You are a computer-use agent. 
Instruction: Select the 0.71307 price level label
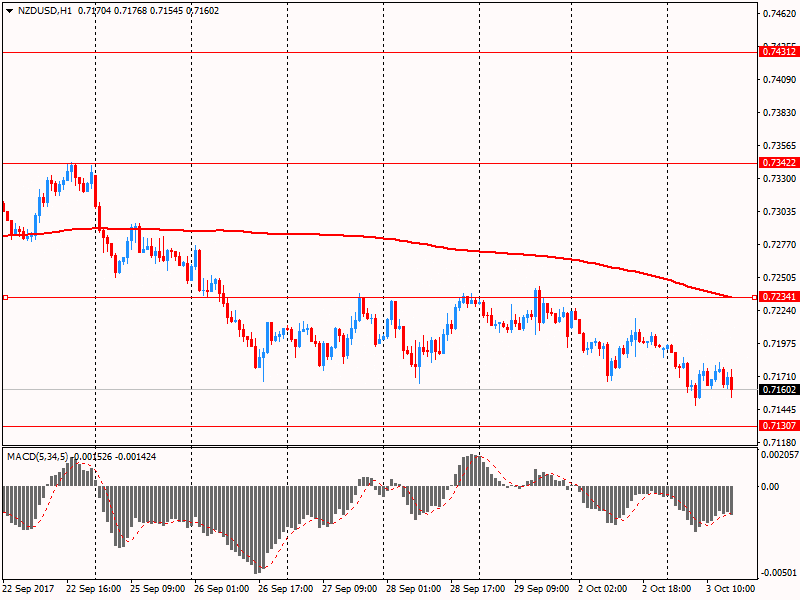779,426
